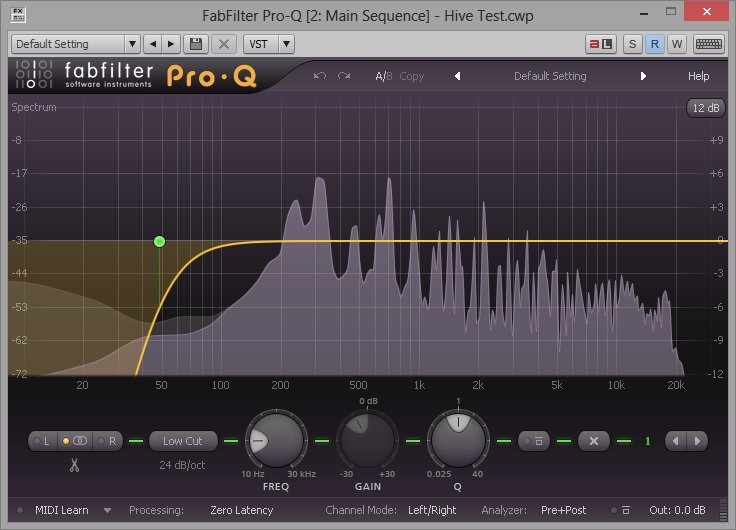Go to next preset arrow
Viewport: 736px width, 530px height.
click(x=643, y=76)
